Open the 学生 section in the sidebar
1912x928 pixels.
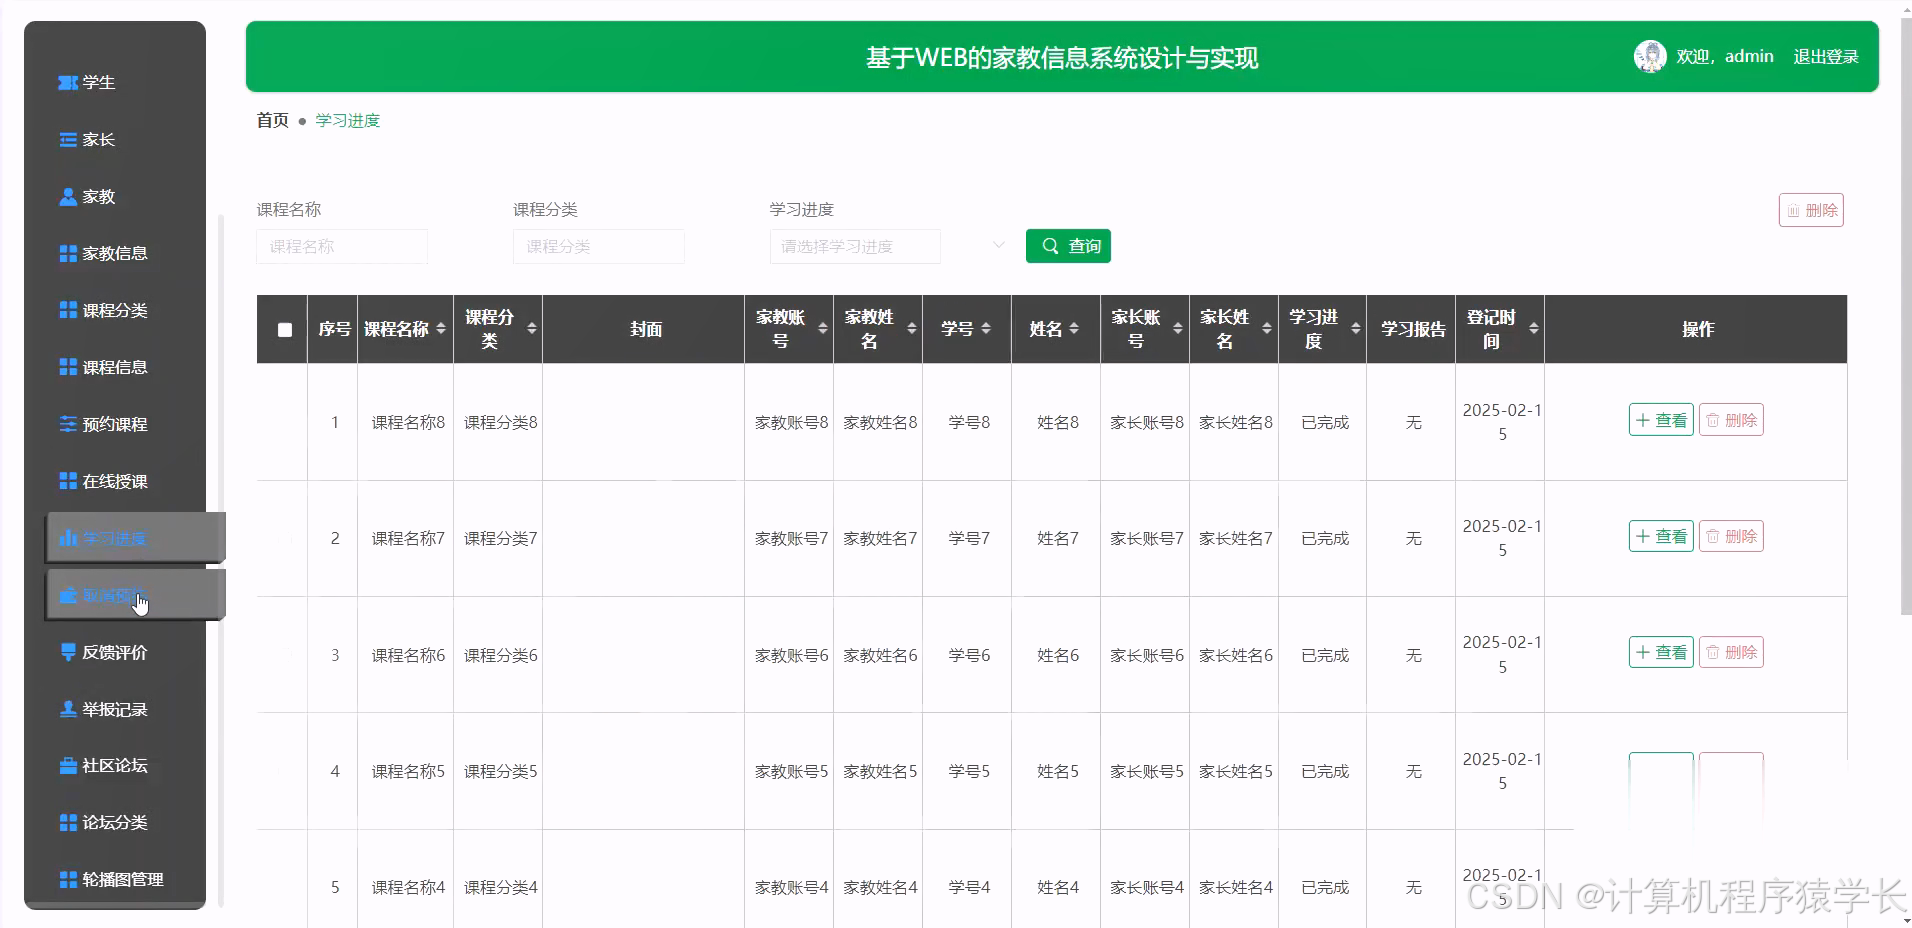click(x=98, y=82)
